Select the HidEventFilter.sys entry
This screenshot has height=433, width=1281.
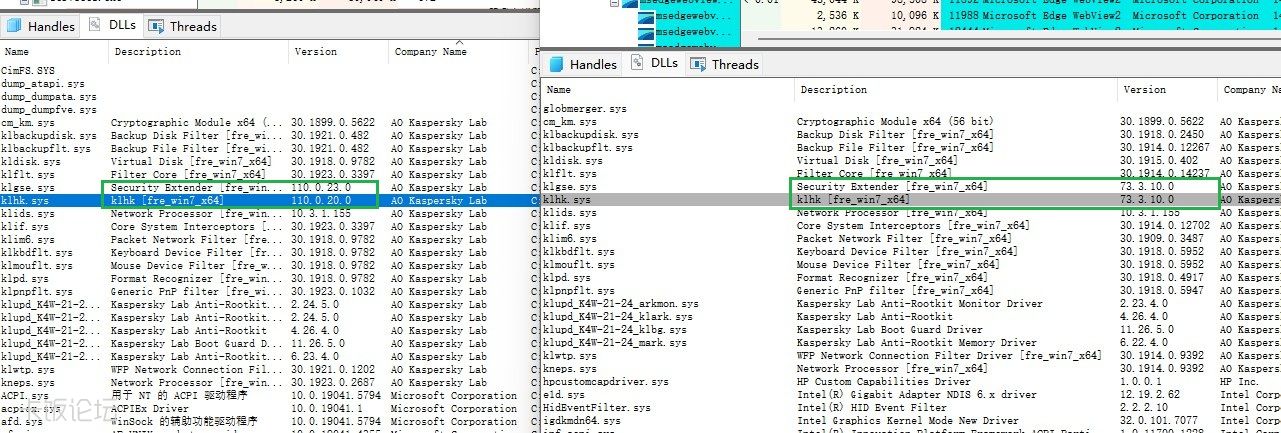coord(598,407)
